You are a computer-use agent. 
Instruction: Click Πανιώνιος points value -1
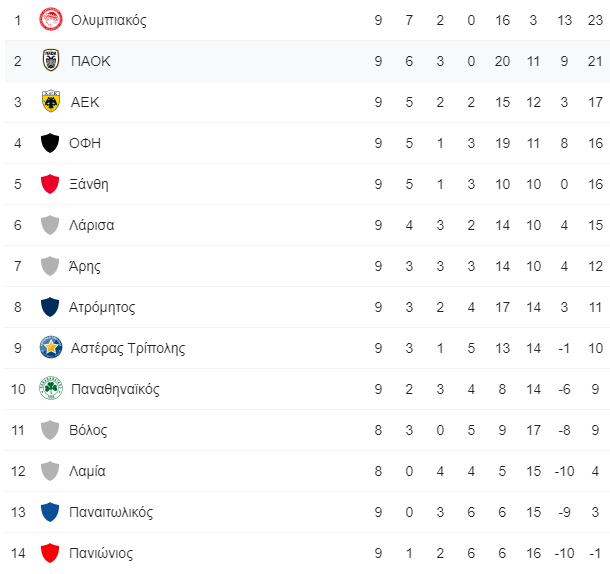coord(595,553)
